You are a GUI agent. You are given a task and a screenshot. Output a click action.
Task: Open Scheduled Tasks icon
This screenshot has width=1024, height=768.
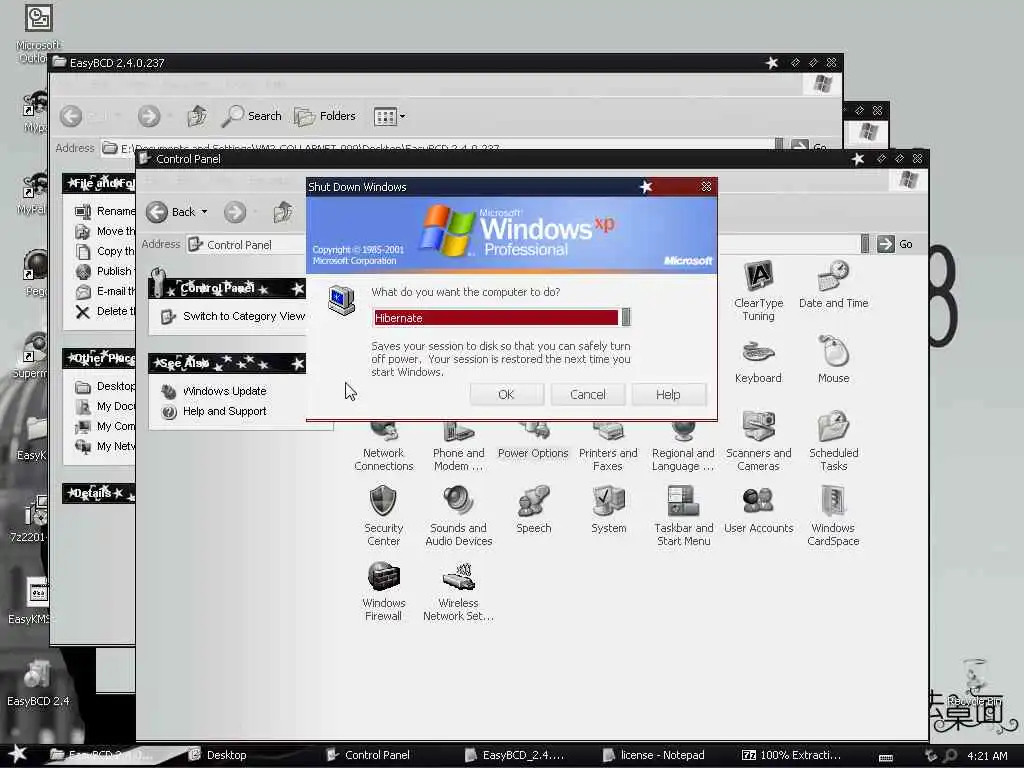pyautogui.click(x=833, y=441)
